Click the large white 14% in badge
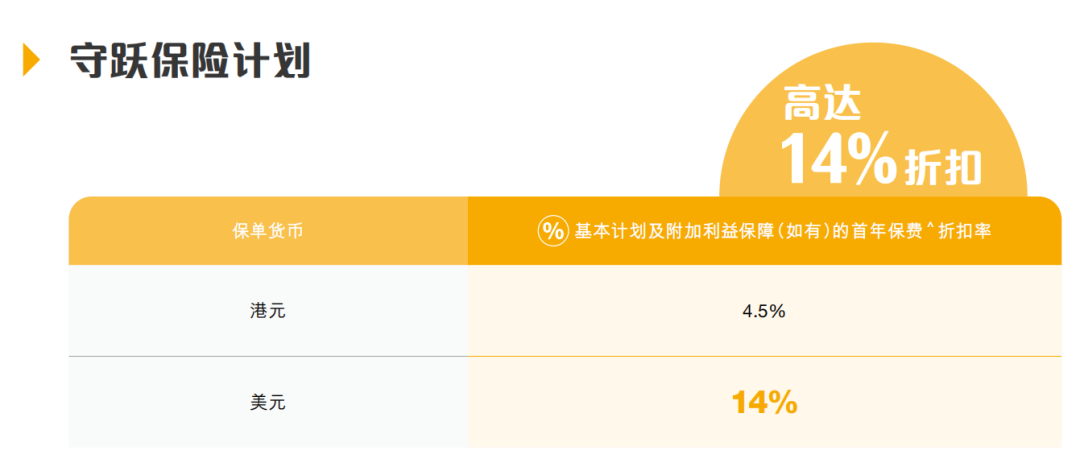 click(838, 160)
